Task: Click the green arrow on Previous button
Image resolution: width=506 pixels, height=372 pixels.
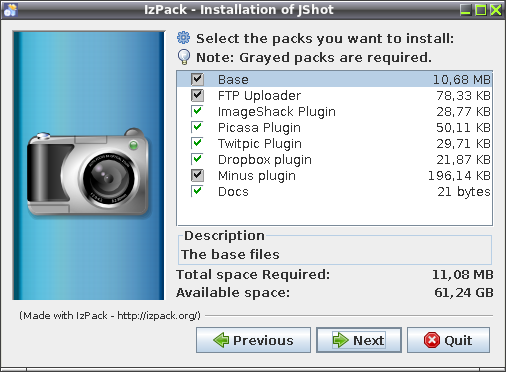Action: tap(221, 340)
